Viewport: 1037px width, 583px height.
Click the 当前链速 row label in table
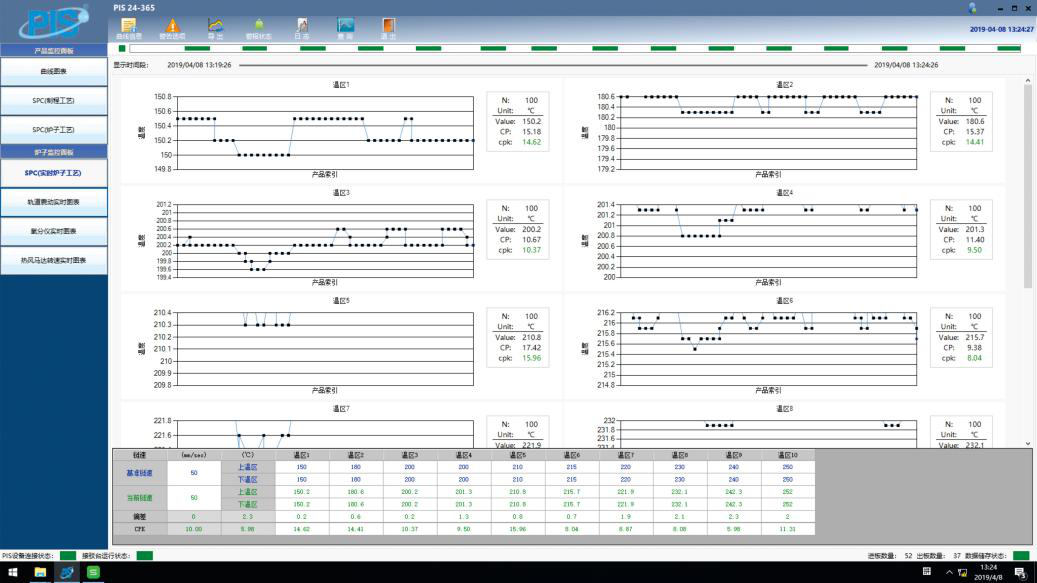(140, 498)
